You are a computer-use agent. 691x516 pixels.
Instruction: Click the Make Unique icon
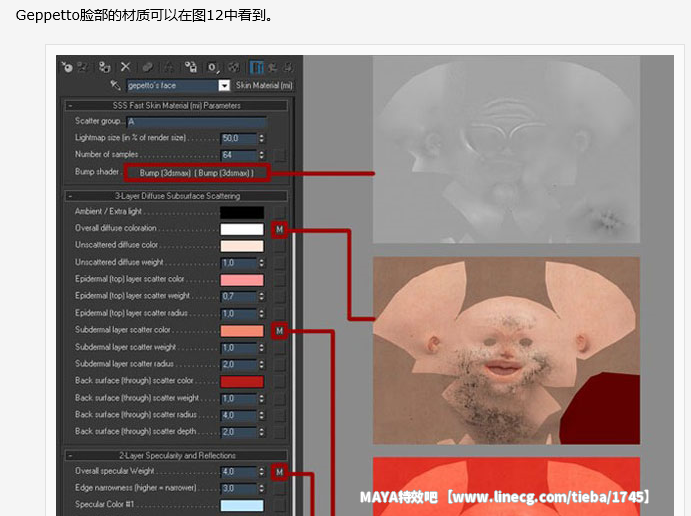pyautogui.click(x=168, y=67)
